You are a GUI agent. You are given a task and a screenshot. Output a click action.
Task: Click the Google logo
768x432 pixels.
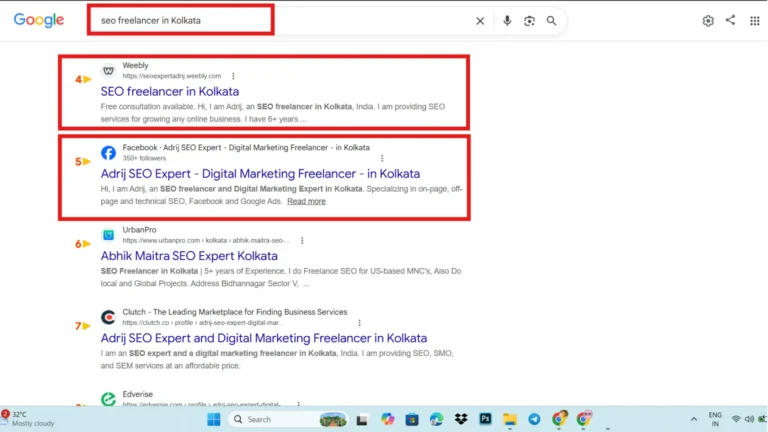click(x=39, y=20)
